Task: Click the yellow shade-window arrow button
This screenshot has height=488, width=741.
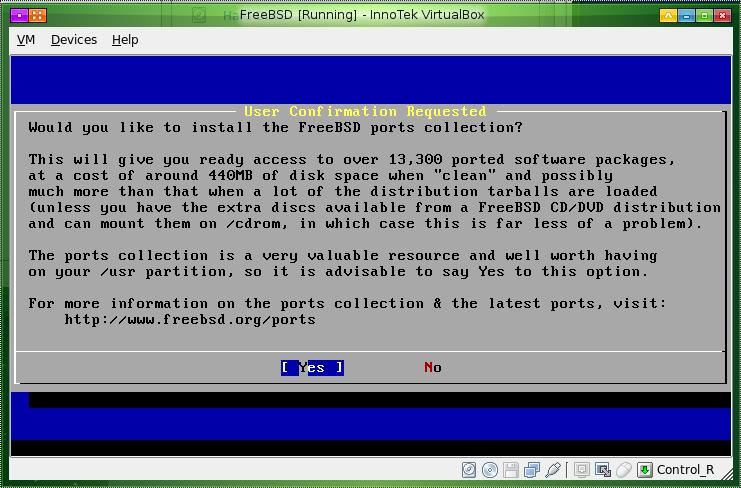Action: 668,16
